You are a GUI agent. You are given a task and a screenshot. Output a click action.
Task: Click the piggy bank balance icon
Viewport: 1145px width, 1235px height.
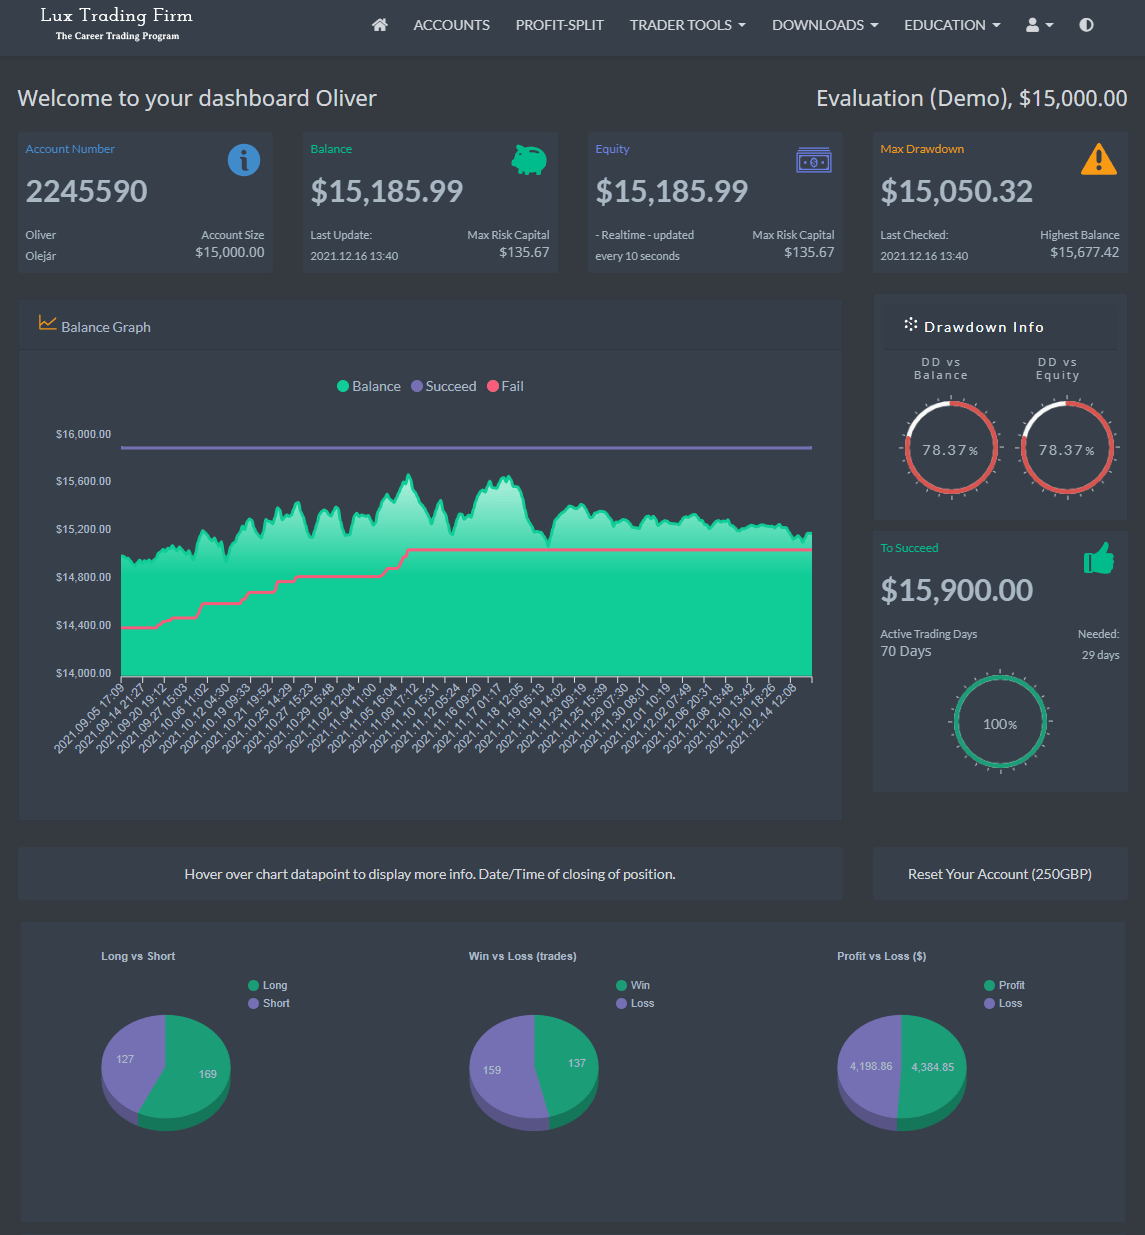tap(529, 159)
